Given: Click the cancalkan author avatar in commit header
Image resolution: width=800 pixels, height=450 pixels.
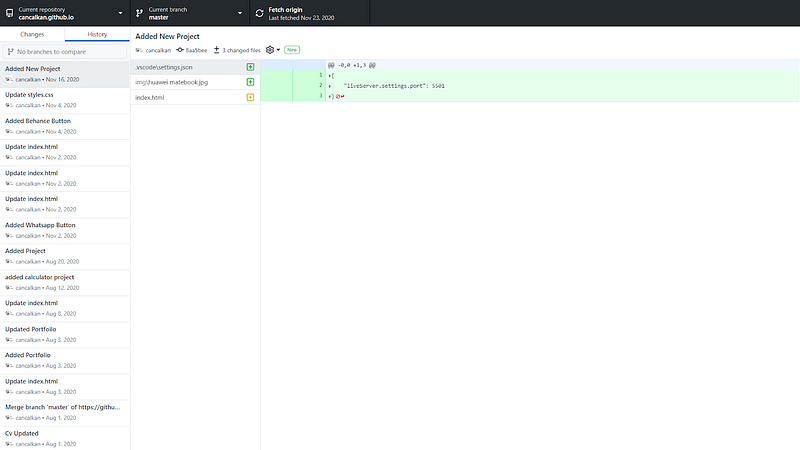Looking at the screenshot, I should coord(139,50).
